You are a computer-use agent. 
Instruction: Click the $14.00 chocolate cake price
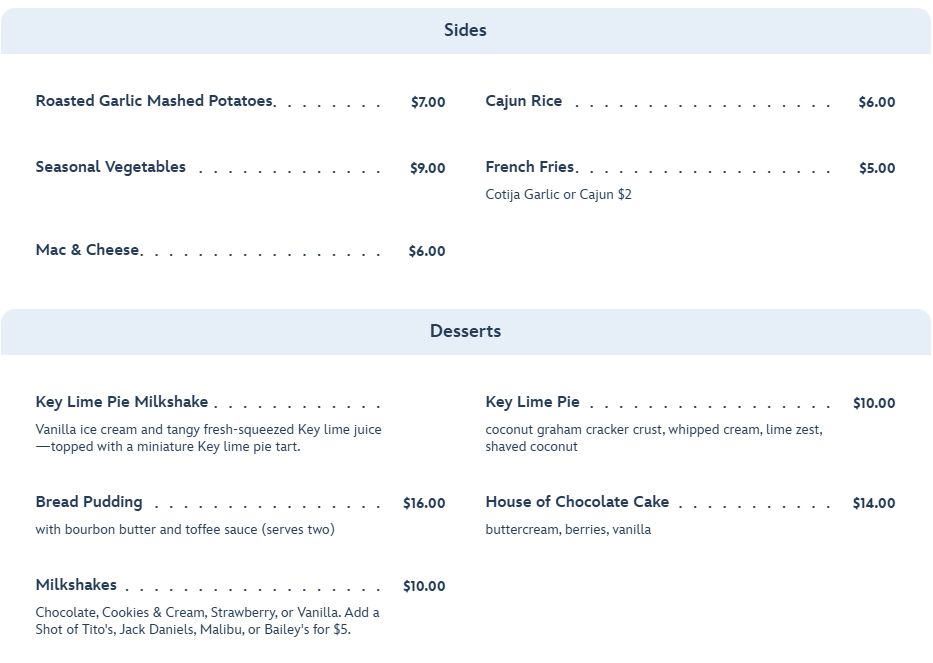pos(874,503)
